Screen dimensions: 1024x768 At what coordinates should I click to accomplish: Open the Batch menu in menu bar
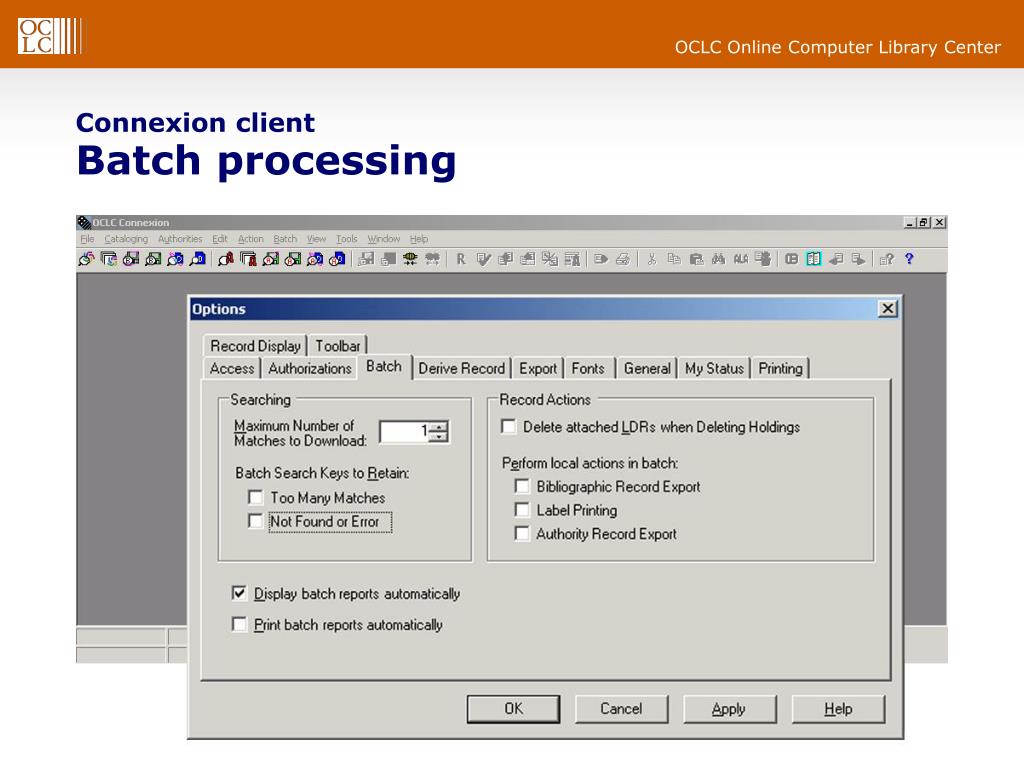click(x=285, y=239)
